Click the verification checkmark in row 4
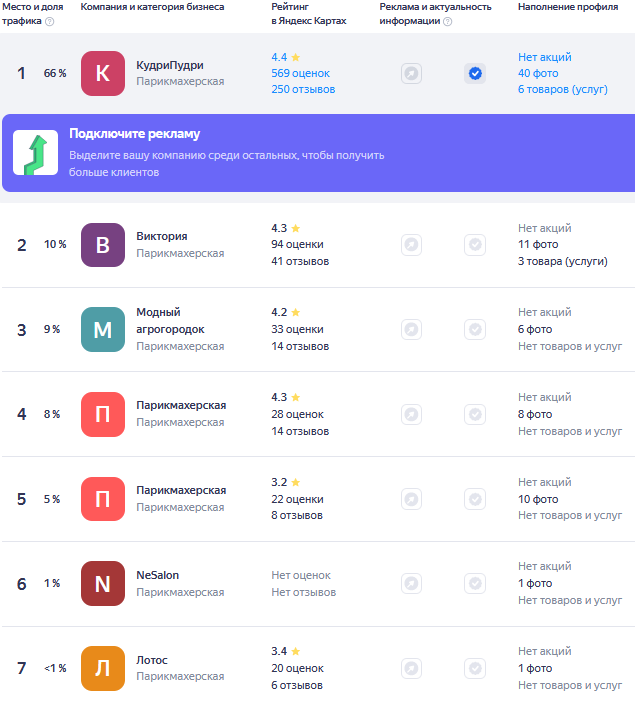635x702 pixels. pos(475,414)
